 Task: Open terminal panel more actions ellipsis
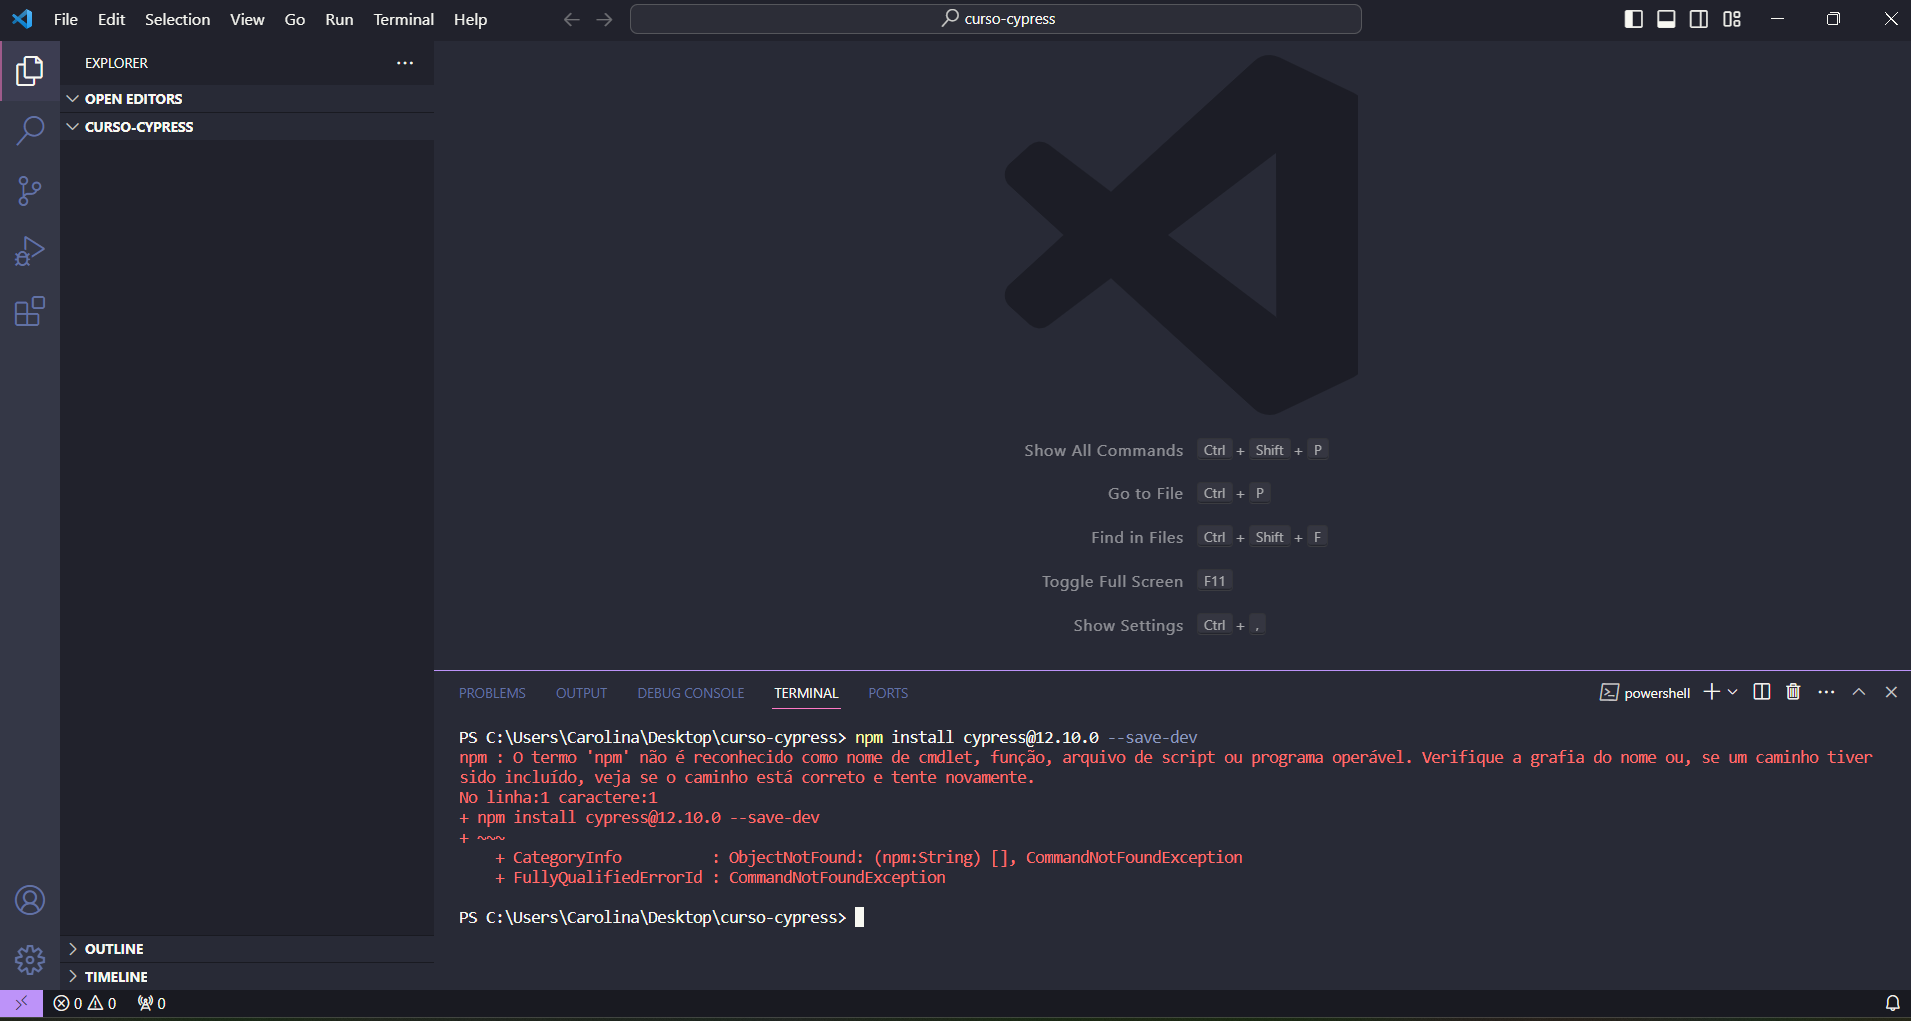click(1826, 692)
